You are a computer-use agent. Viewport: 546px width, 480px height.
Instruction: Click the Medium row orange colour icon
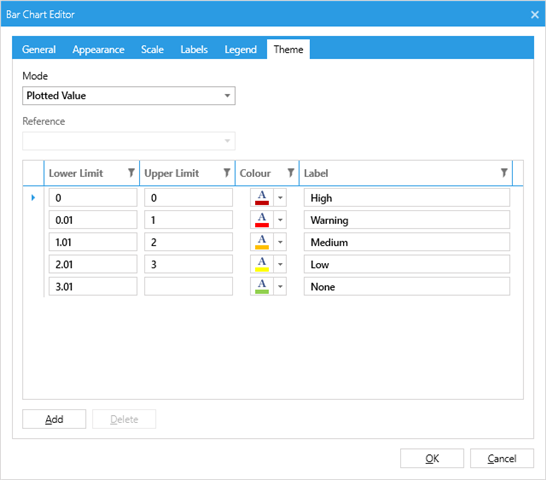pyautogui.click(x=262, y=242)
